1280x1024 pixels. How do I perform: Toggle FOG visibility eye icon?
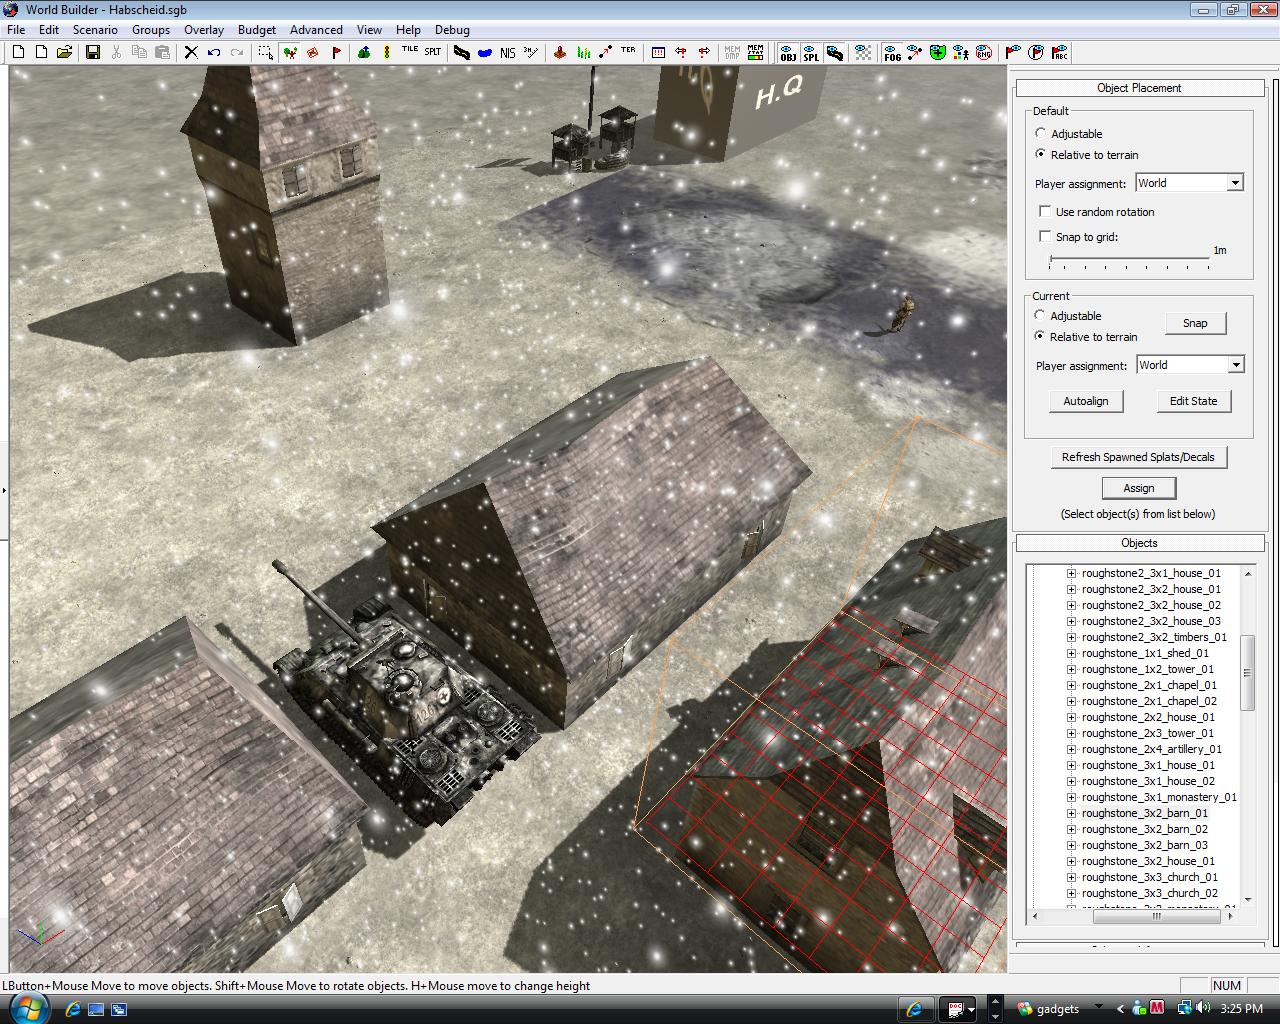click(x=892, y=52)
